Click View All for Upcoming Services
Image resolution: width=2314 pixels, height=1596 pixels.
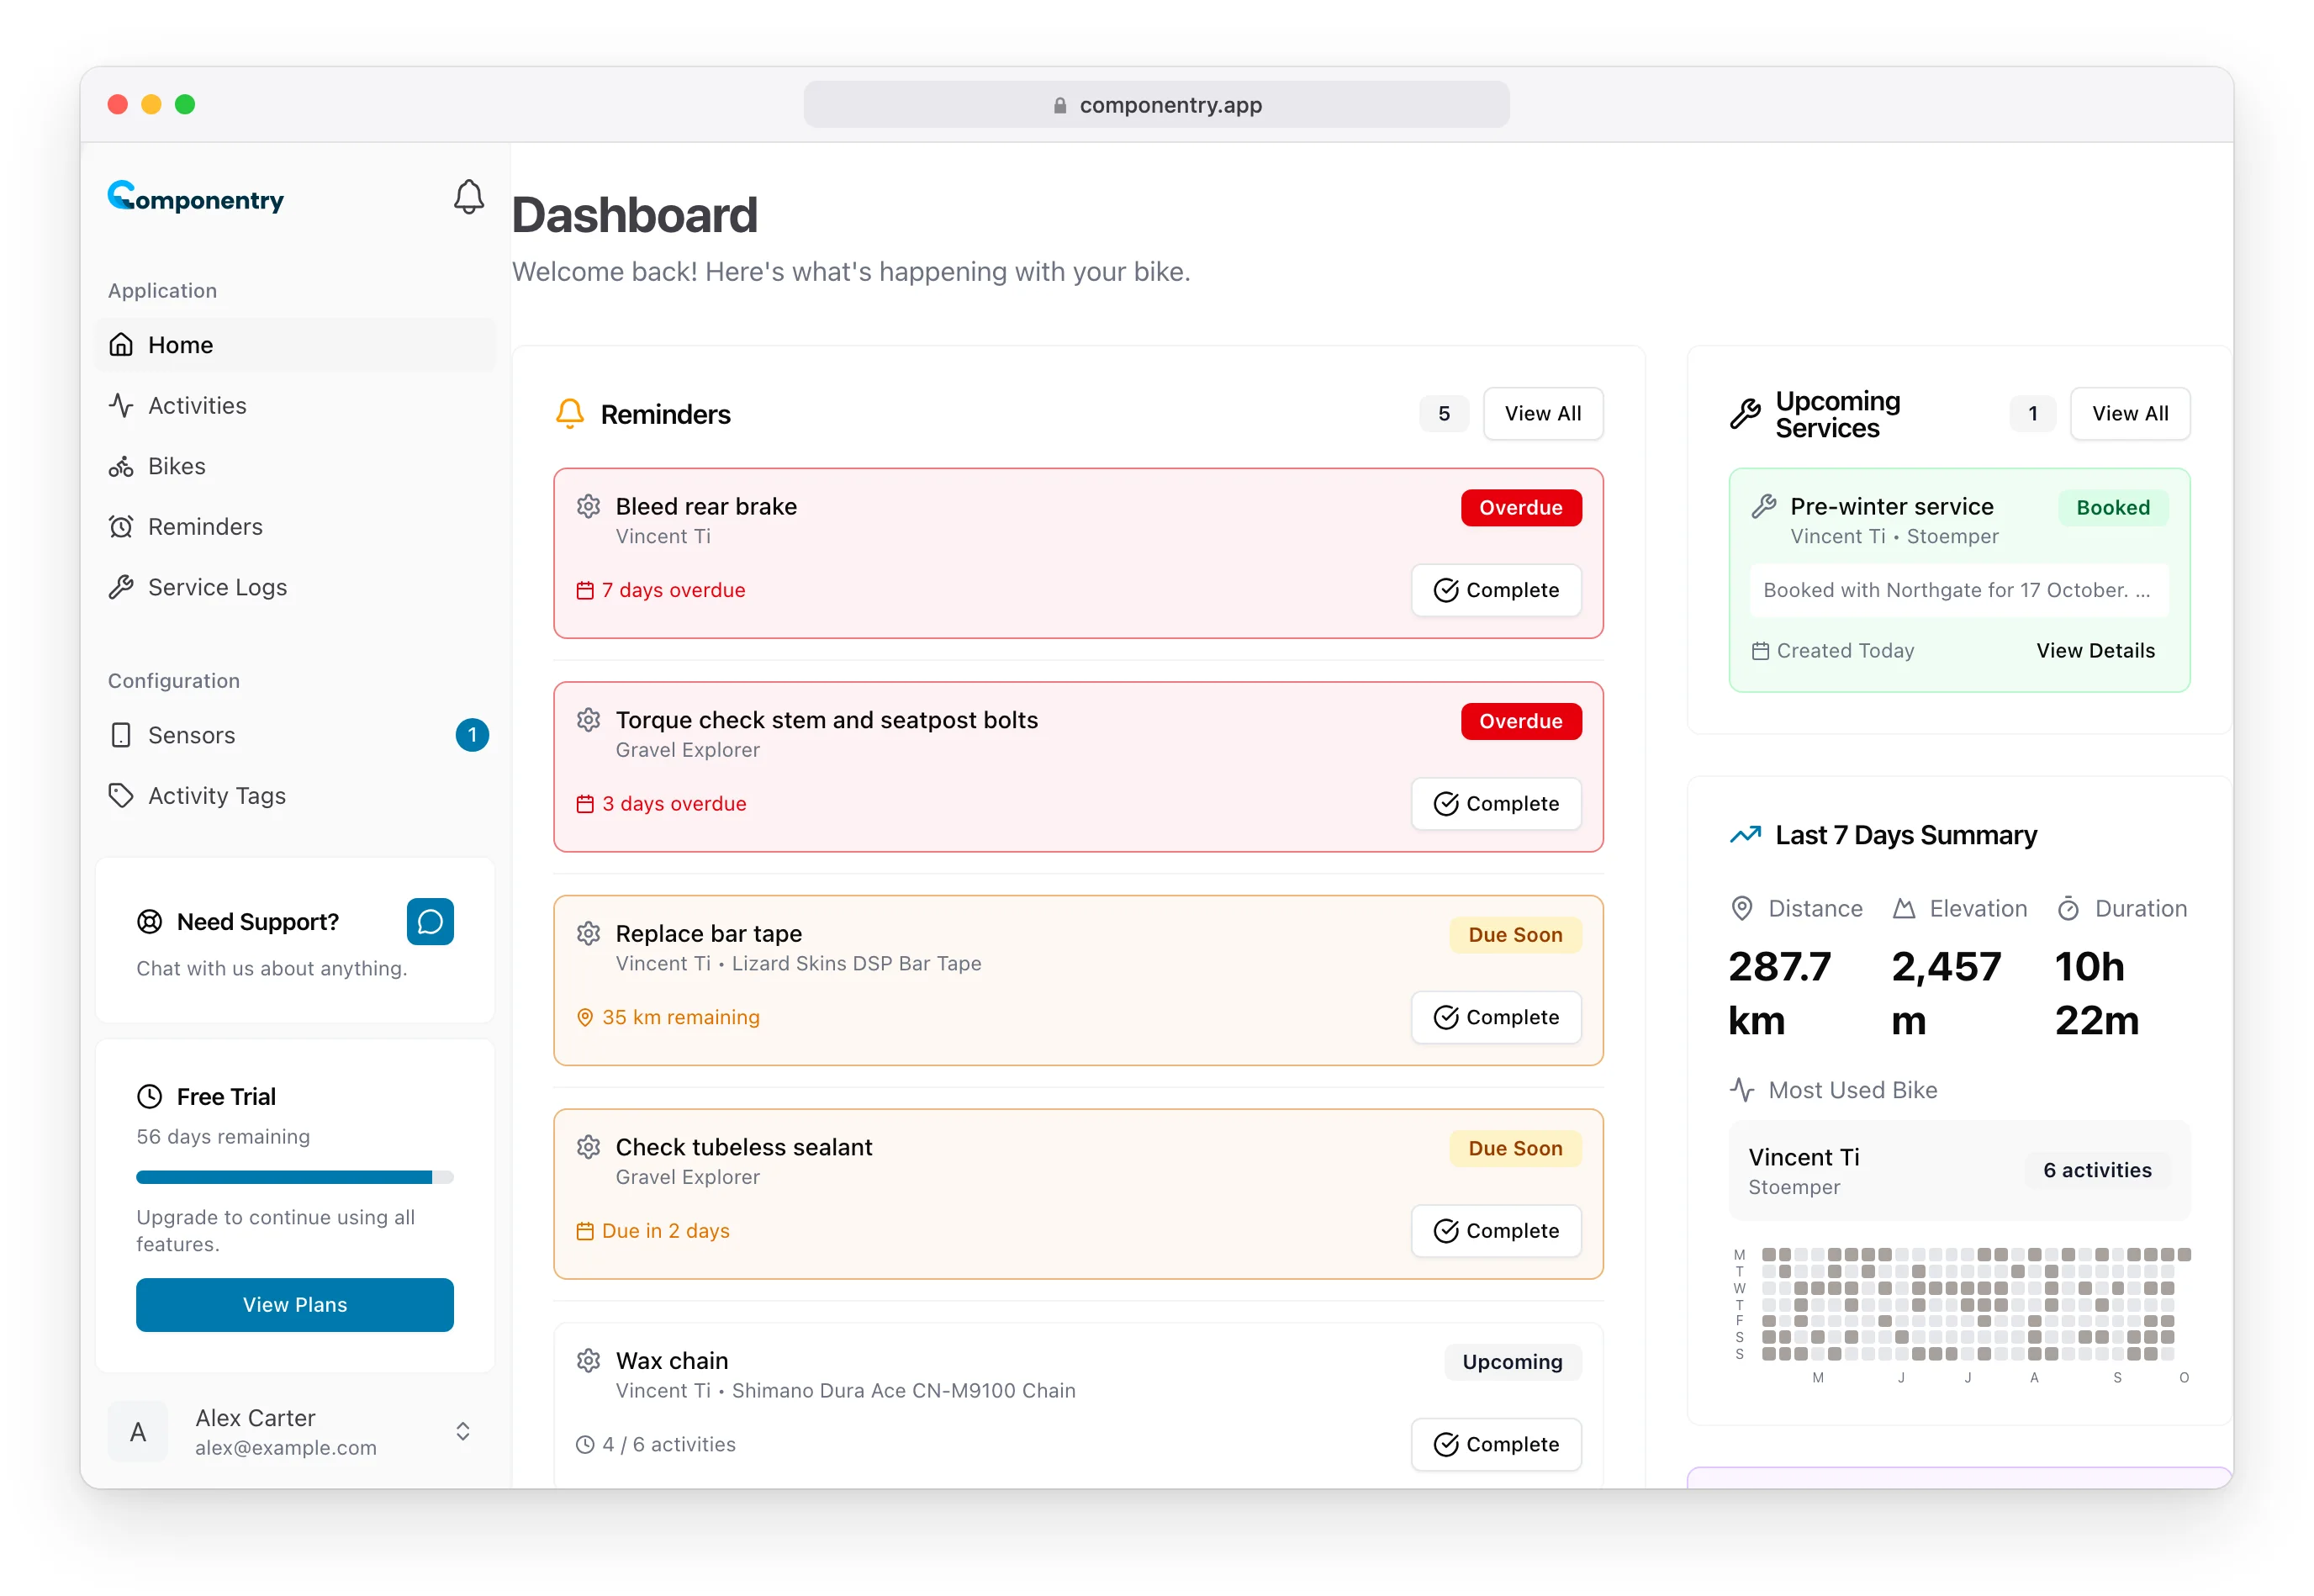pos(2130,414)
